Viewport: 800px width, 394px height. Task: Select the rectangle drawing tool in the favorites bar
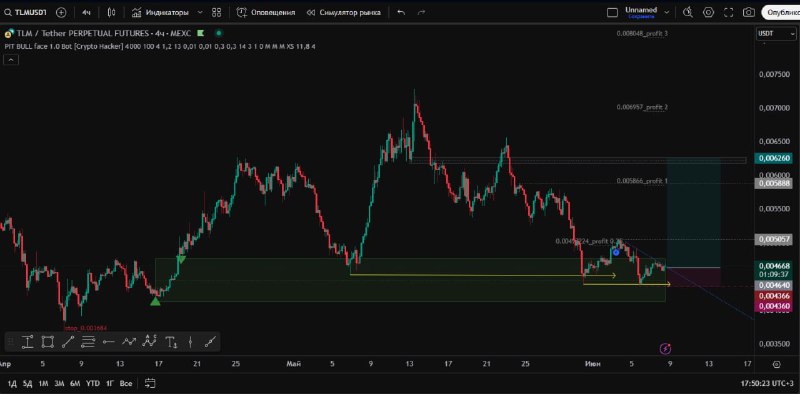tap(47, 342)
